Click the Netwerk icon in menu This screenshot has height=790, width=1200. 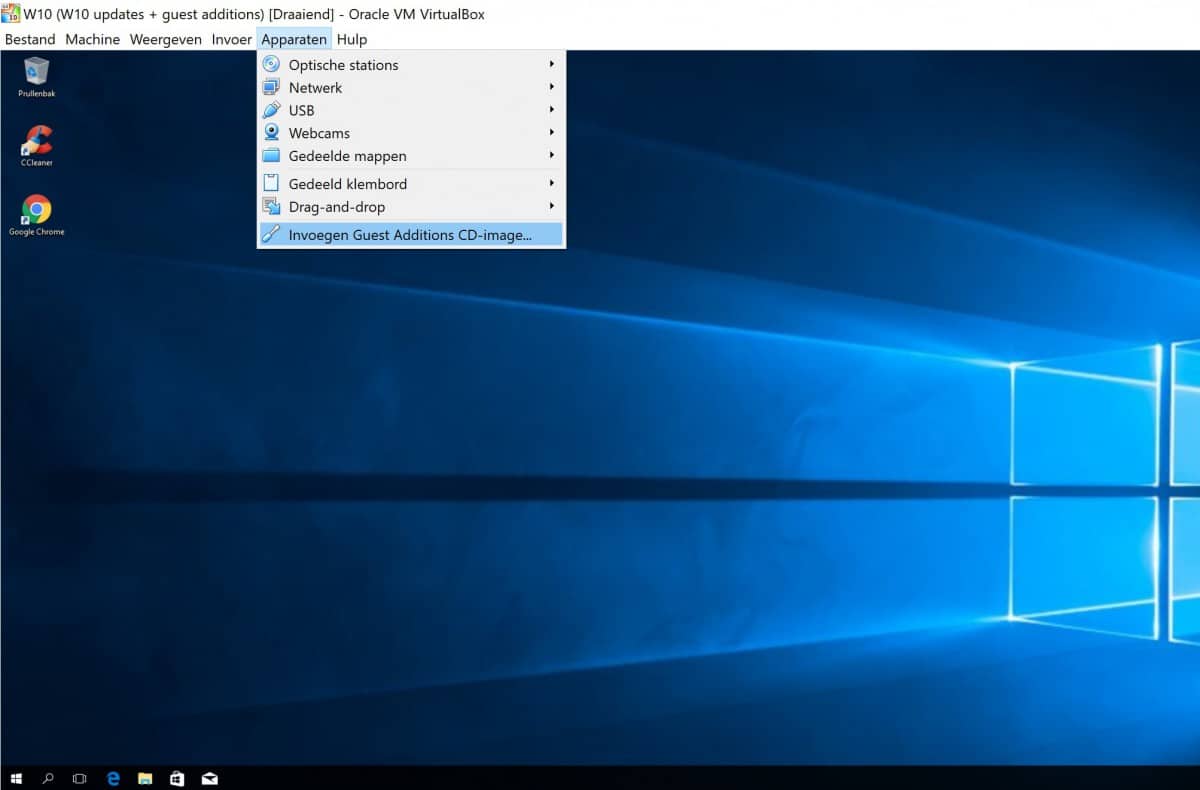coord(271,88)
